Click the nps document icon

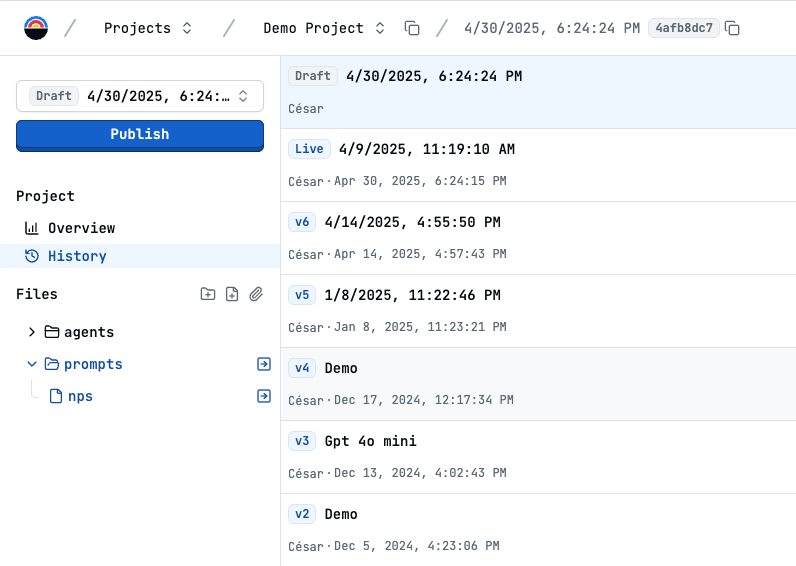coord(56,396)
